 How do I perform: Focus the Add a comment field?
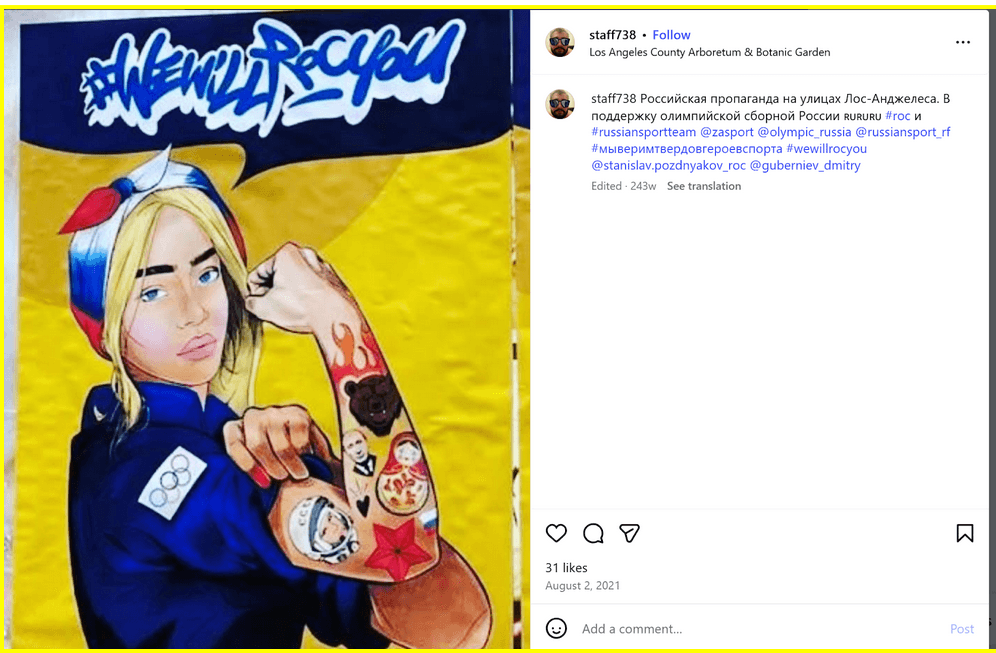point(759,629)
